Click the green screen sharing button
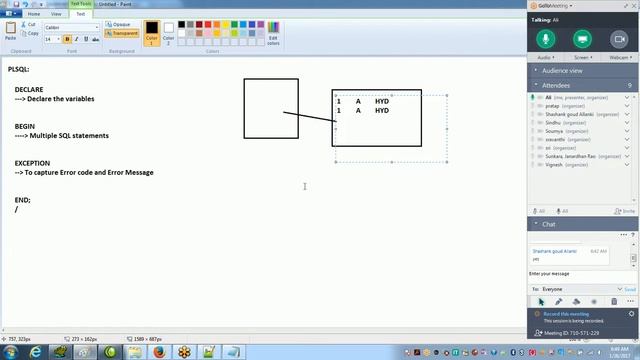 point(582,39)
